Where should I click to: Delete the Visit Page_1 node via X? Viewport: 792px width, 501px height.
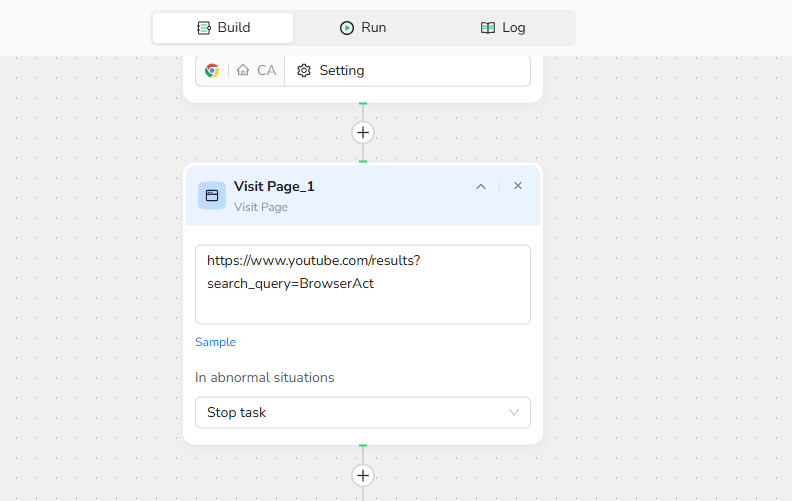518,186
